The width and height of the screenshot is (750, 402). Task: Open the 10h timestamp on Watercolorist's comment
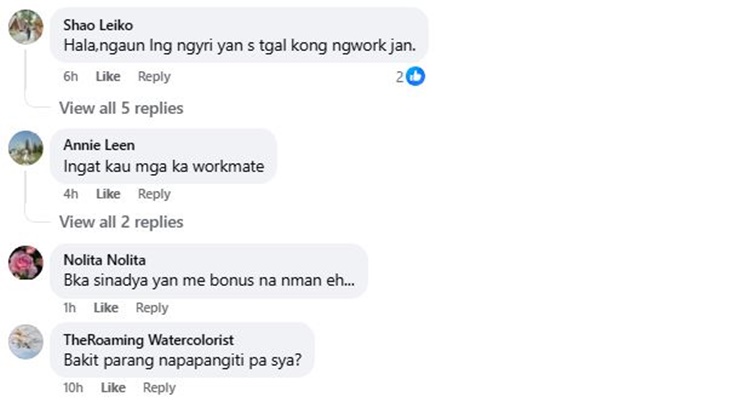click(x=73, y=388)
